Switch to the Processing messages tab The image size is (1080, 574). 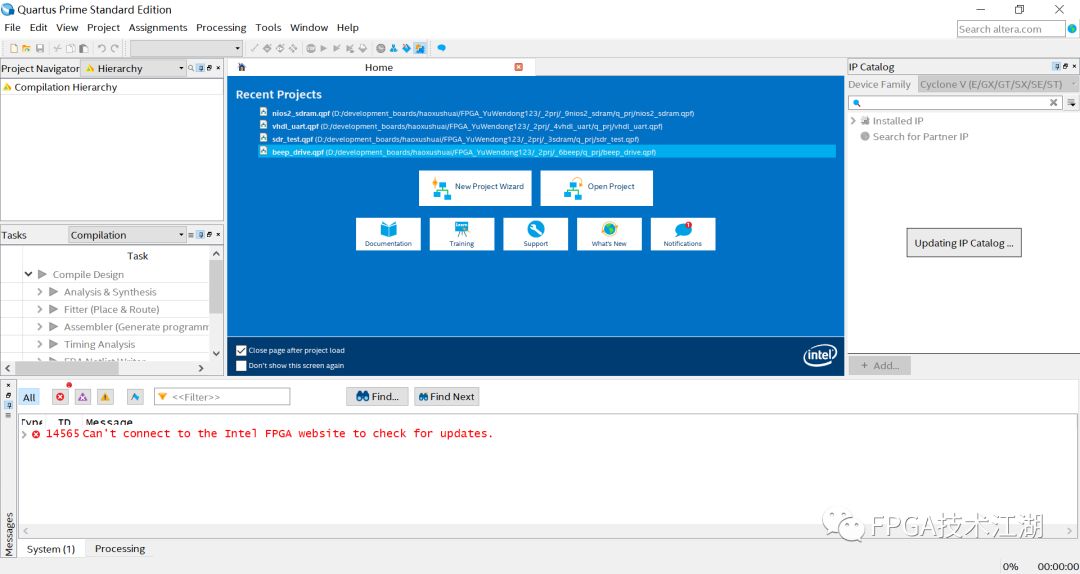(x=120, y=549)
